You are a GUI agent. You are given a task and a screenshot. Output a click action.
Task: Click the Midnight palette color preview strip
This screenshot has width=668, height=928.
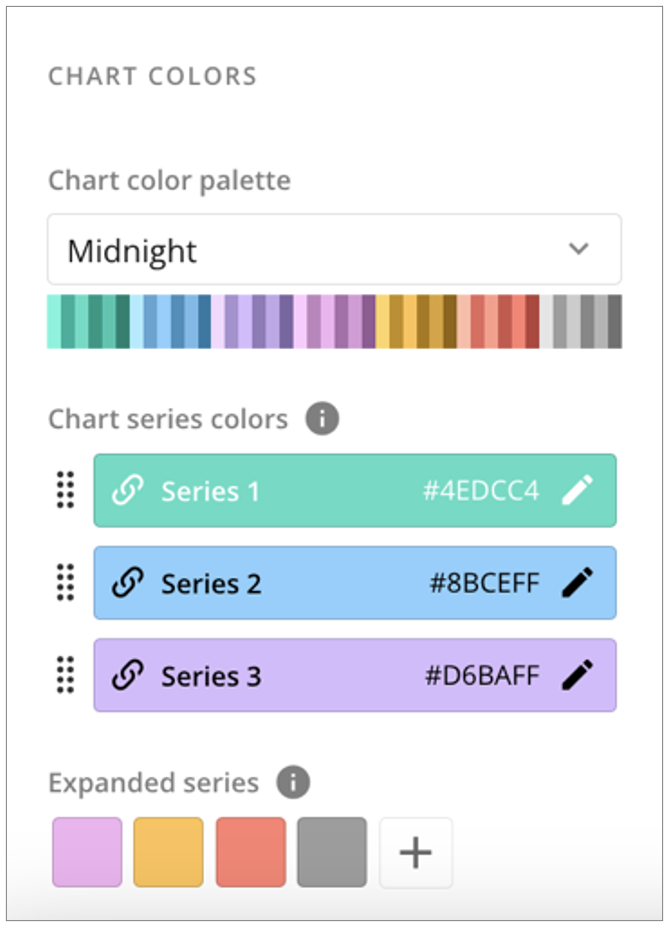click(x=334, y=322)
